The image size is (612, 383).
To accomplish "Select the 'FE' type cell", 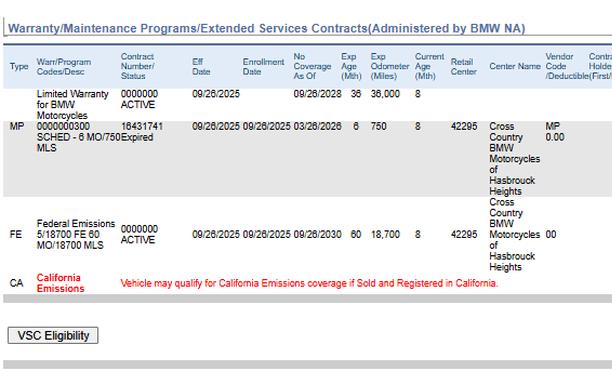I will point(16,235).
